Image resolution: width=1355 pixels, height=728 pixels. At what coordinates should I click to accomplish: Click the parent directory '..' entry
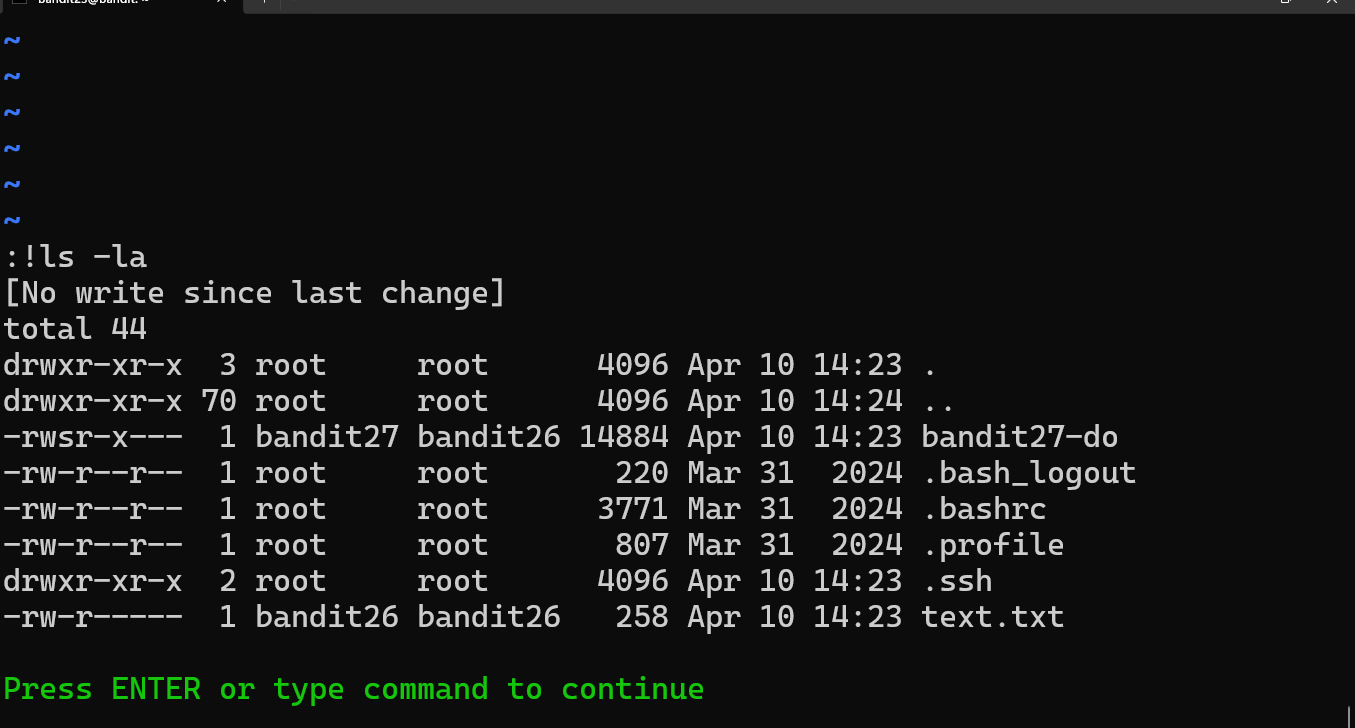938,403
